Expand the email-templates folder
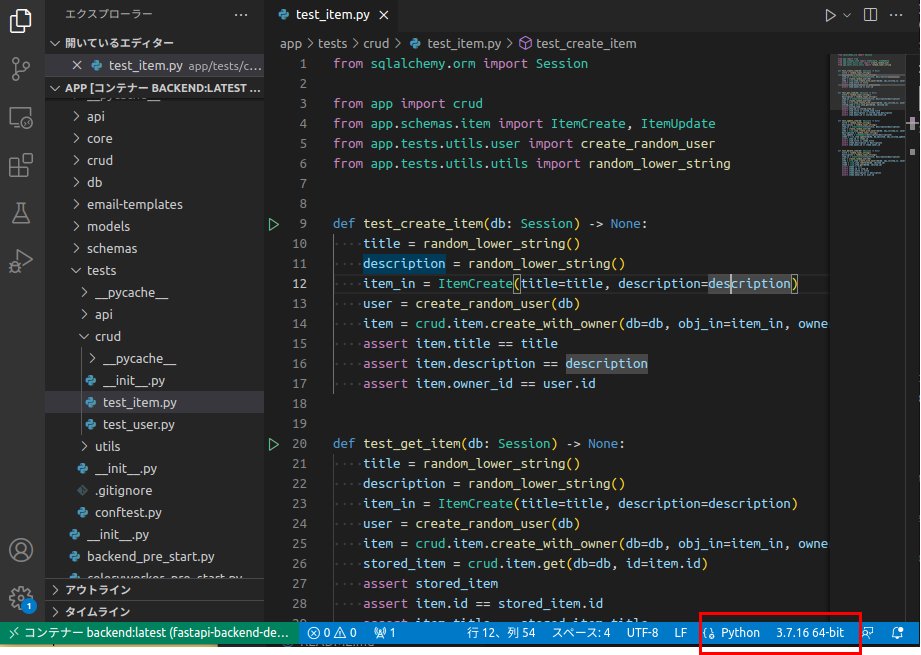921x655 pixels. [155, 204]
